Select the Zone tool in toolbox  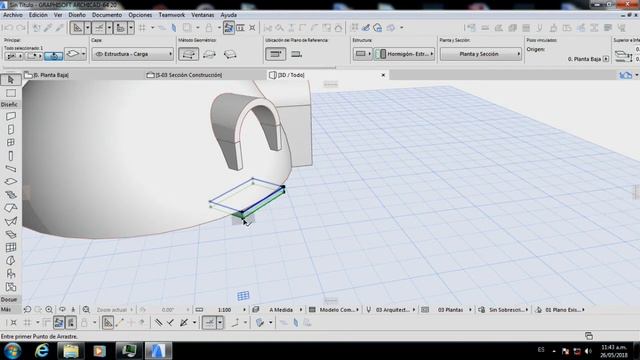pos(11,287)
